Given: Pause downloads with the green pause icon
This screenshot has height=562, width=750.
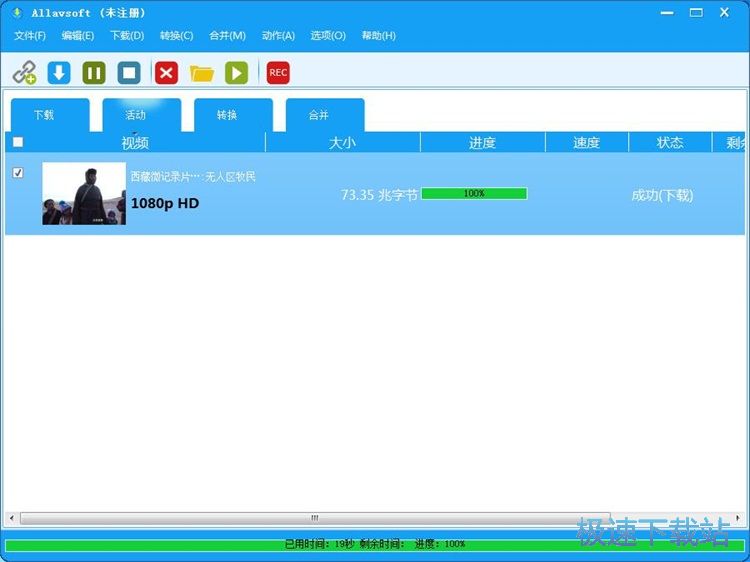Looking at the screenshot, I should tap(94, 72).
